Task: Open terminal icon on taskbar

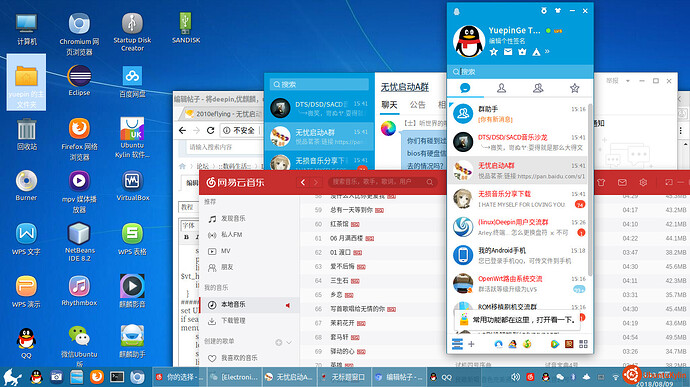Action: [x=117, y=377]
